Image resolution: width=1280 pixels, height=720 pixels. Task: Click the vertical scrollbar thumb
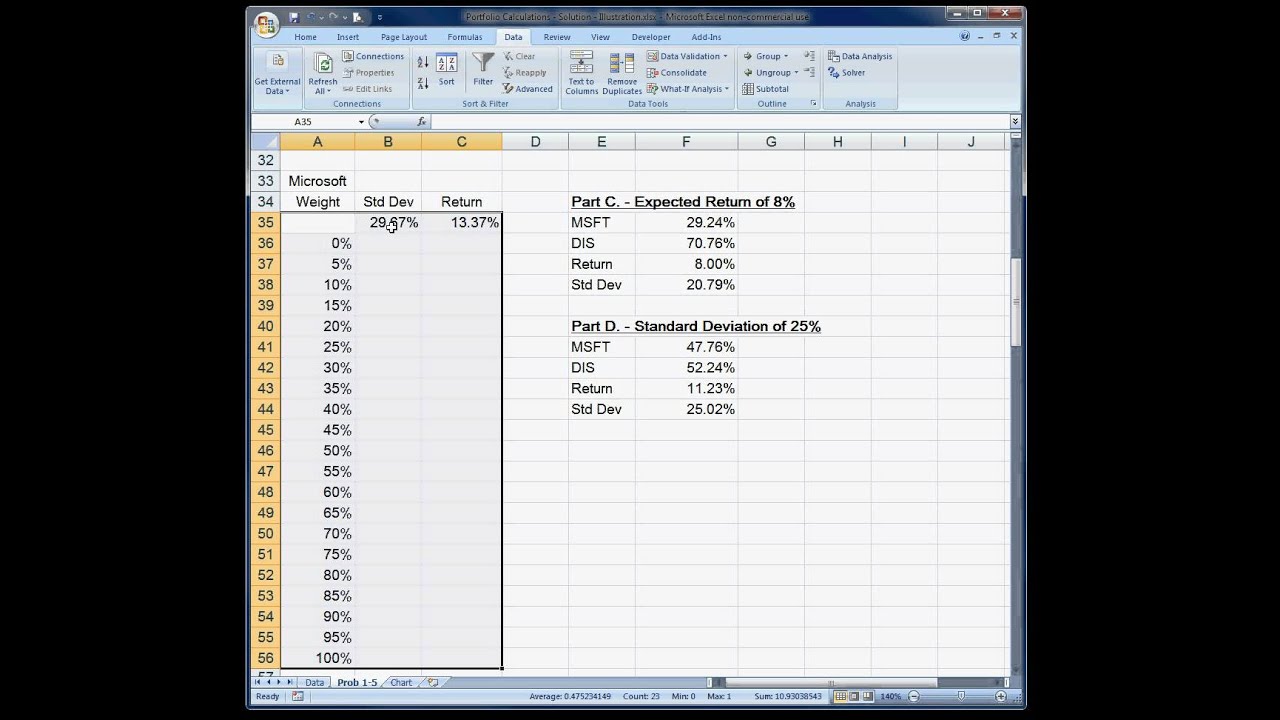pyautogui.click(x=1015, y=302)
